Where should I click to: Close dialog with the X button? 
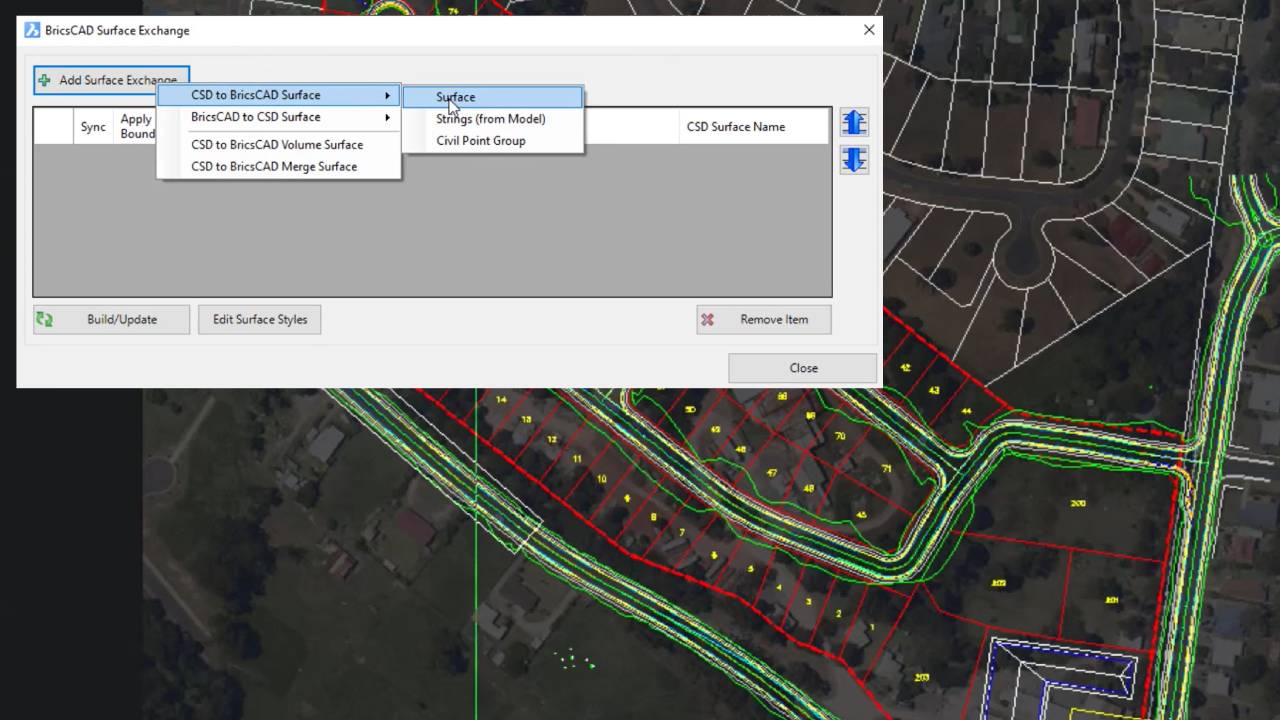869,30
